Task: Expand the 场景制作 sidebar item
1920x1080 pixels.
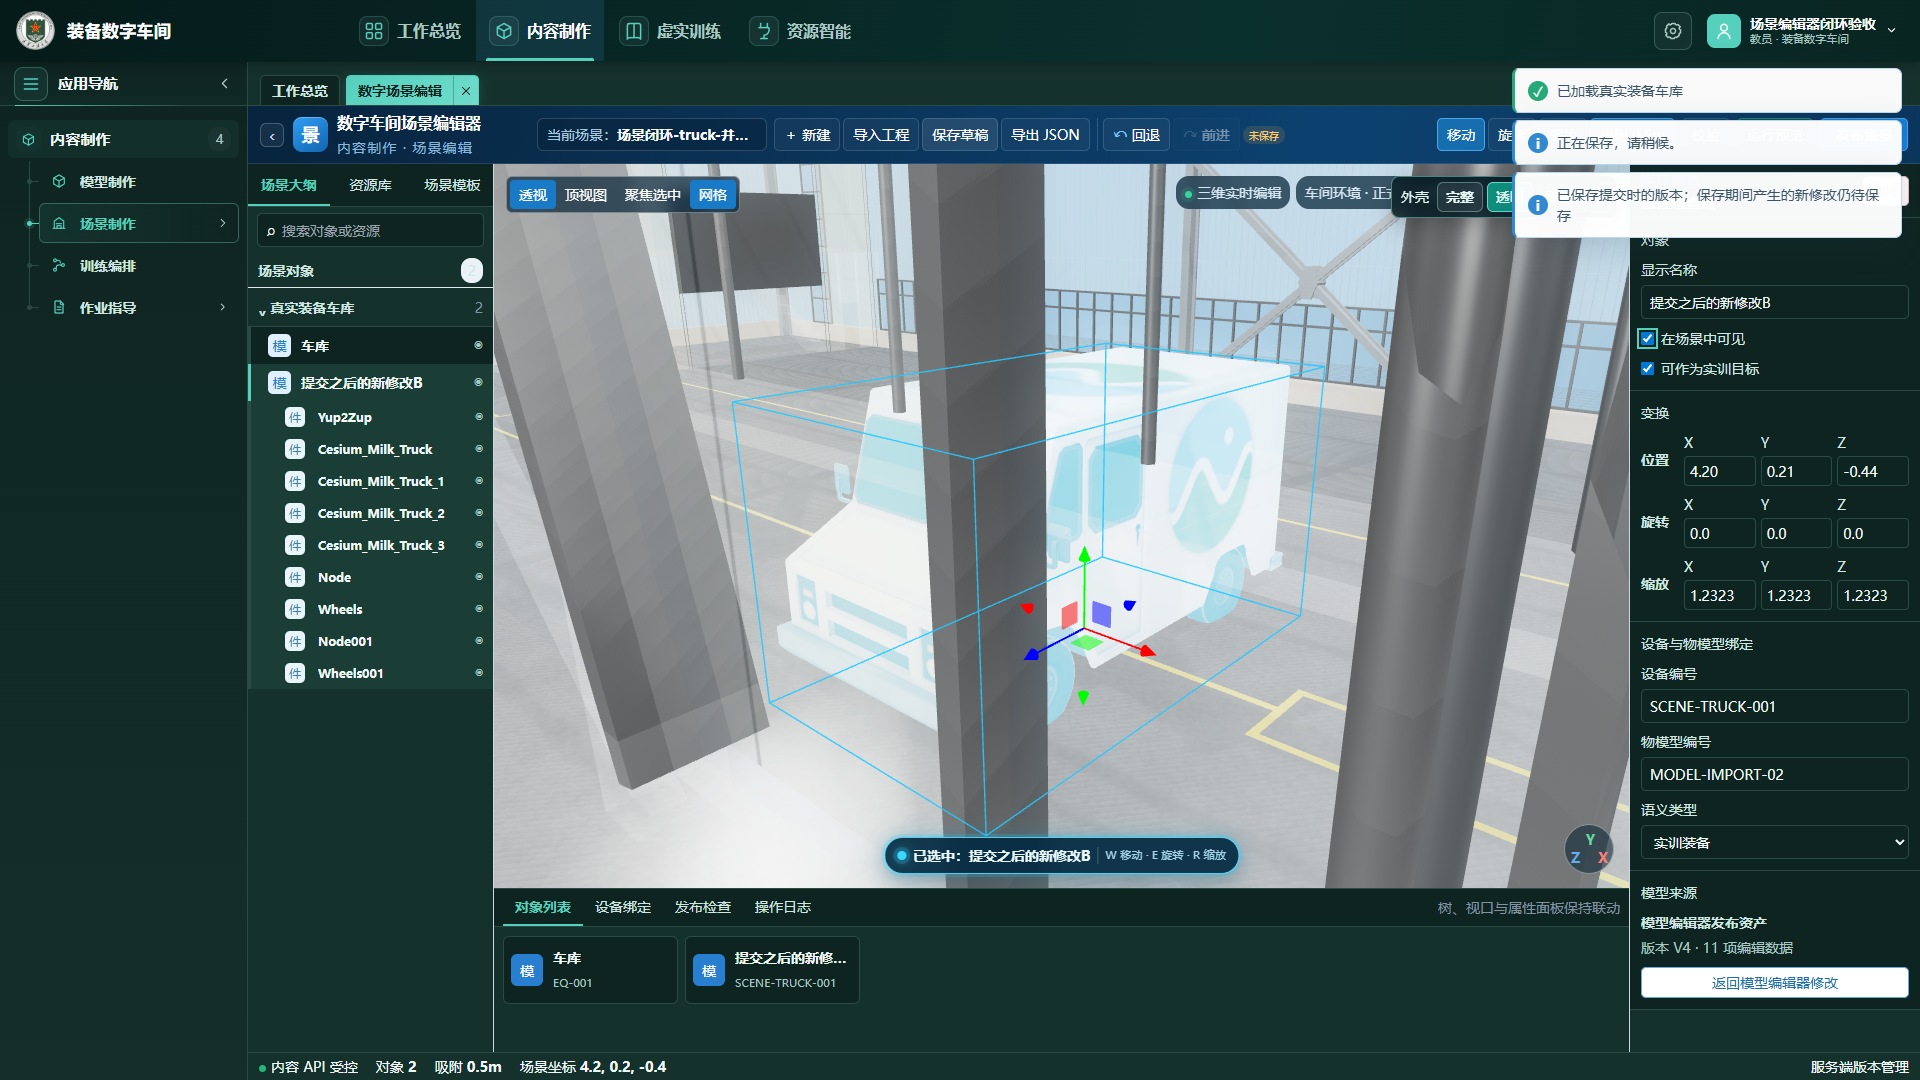Action: coord(223,224)
